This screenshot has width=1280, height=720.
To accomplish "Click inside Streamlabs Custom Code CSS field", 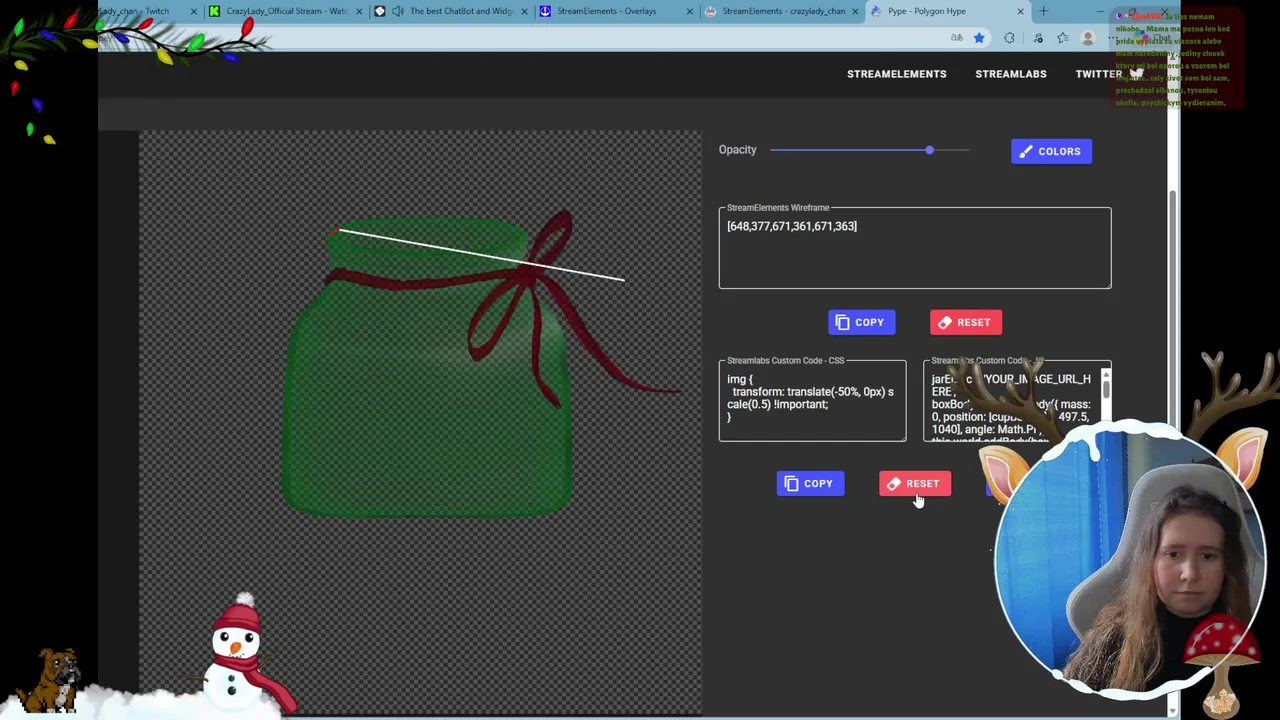I will tap(812, 401).
